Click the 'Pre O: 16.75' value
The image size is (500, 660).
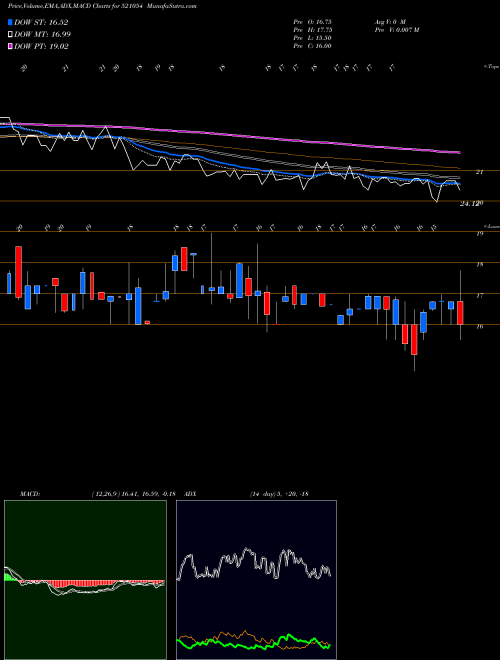click(313, 21)
